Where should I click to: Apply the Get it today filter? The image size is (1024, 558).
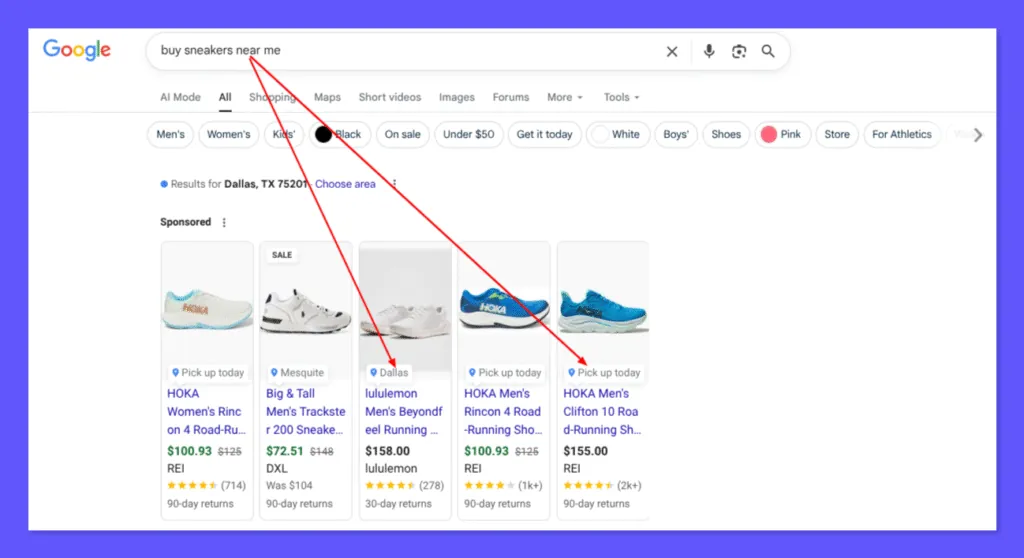(544, 134)
